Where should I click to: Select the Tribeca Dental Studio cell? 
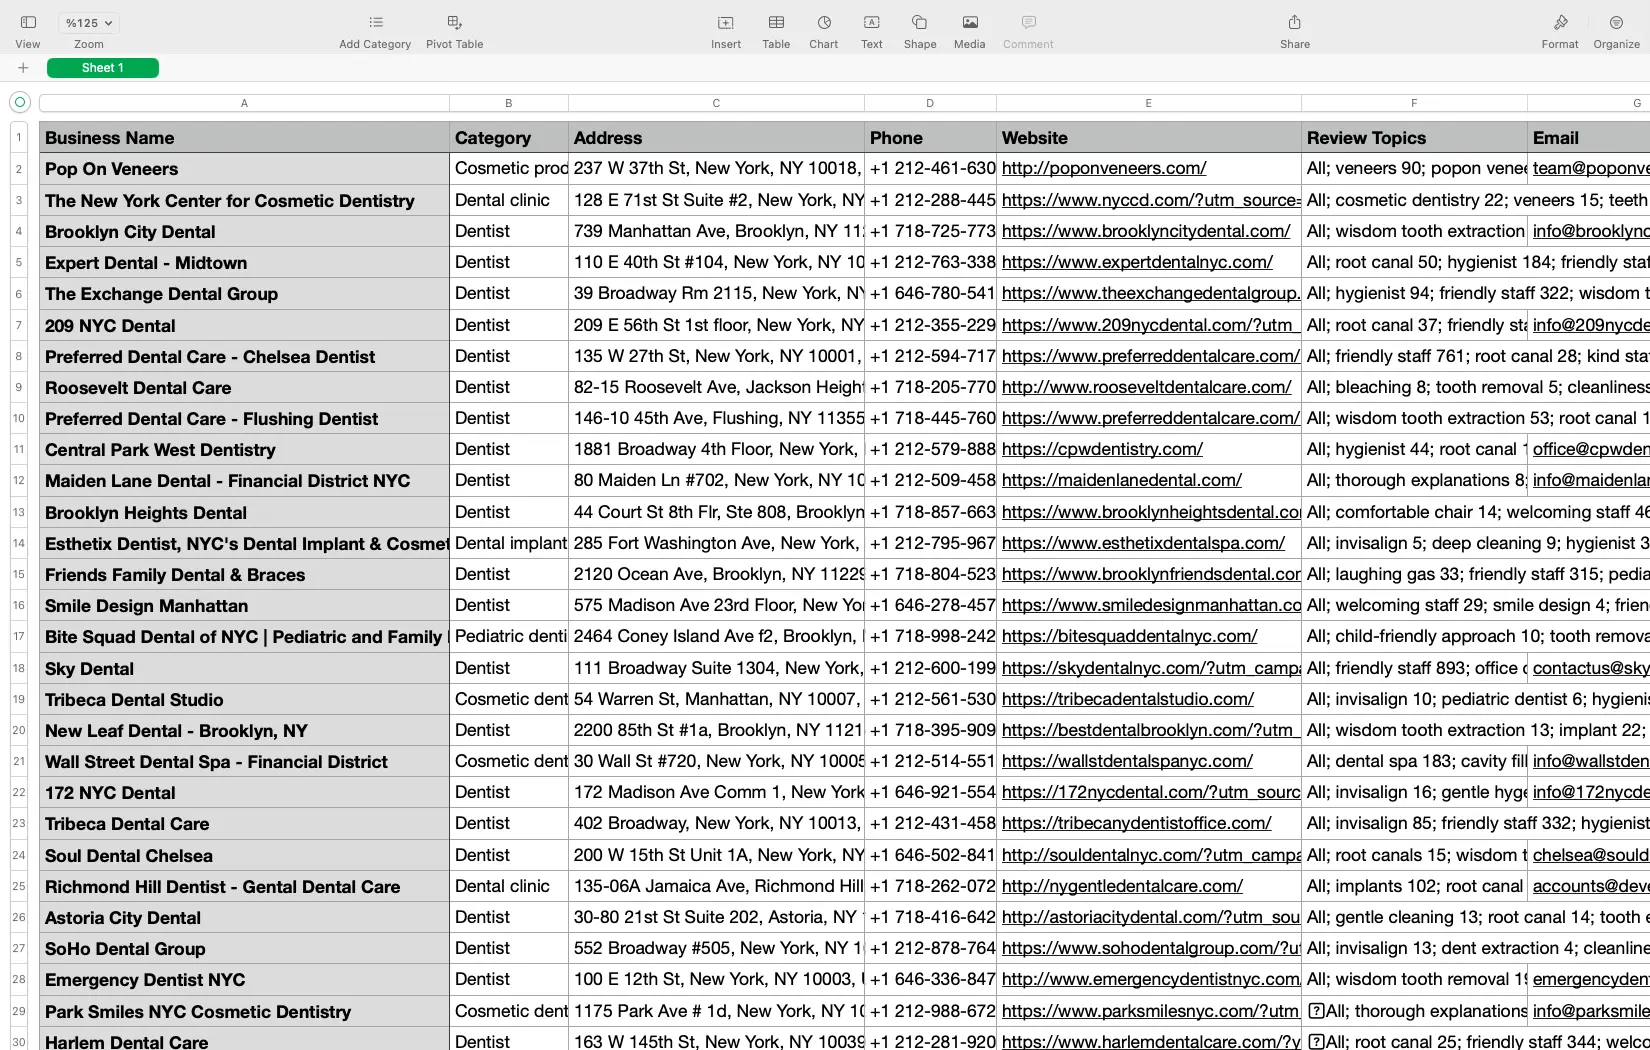[x=244, y=700]
